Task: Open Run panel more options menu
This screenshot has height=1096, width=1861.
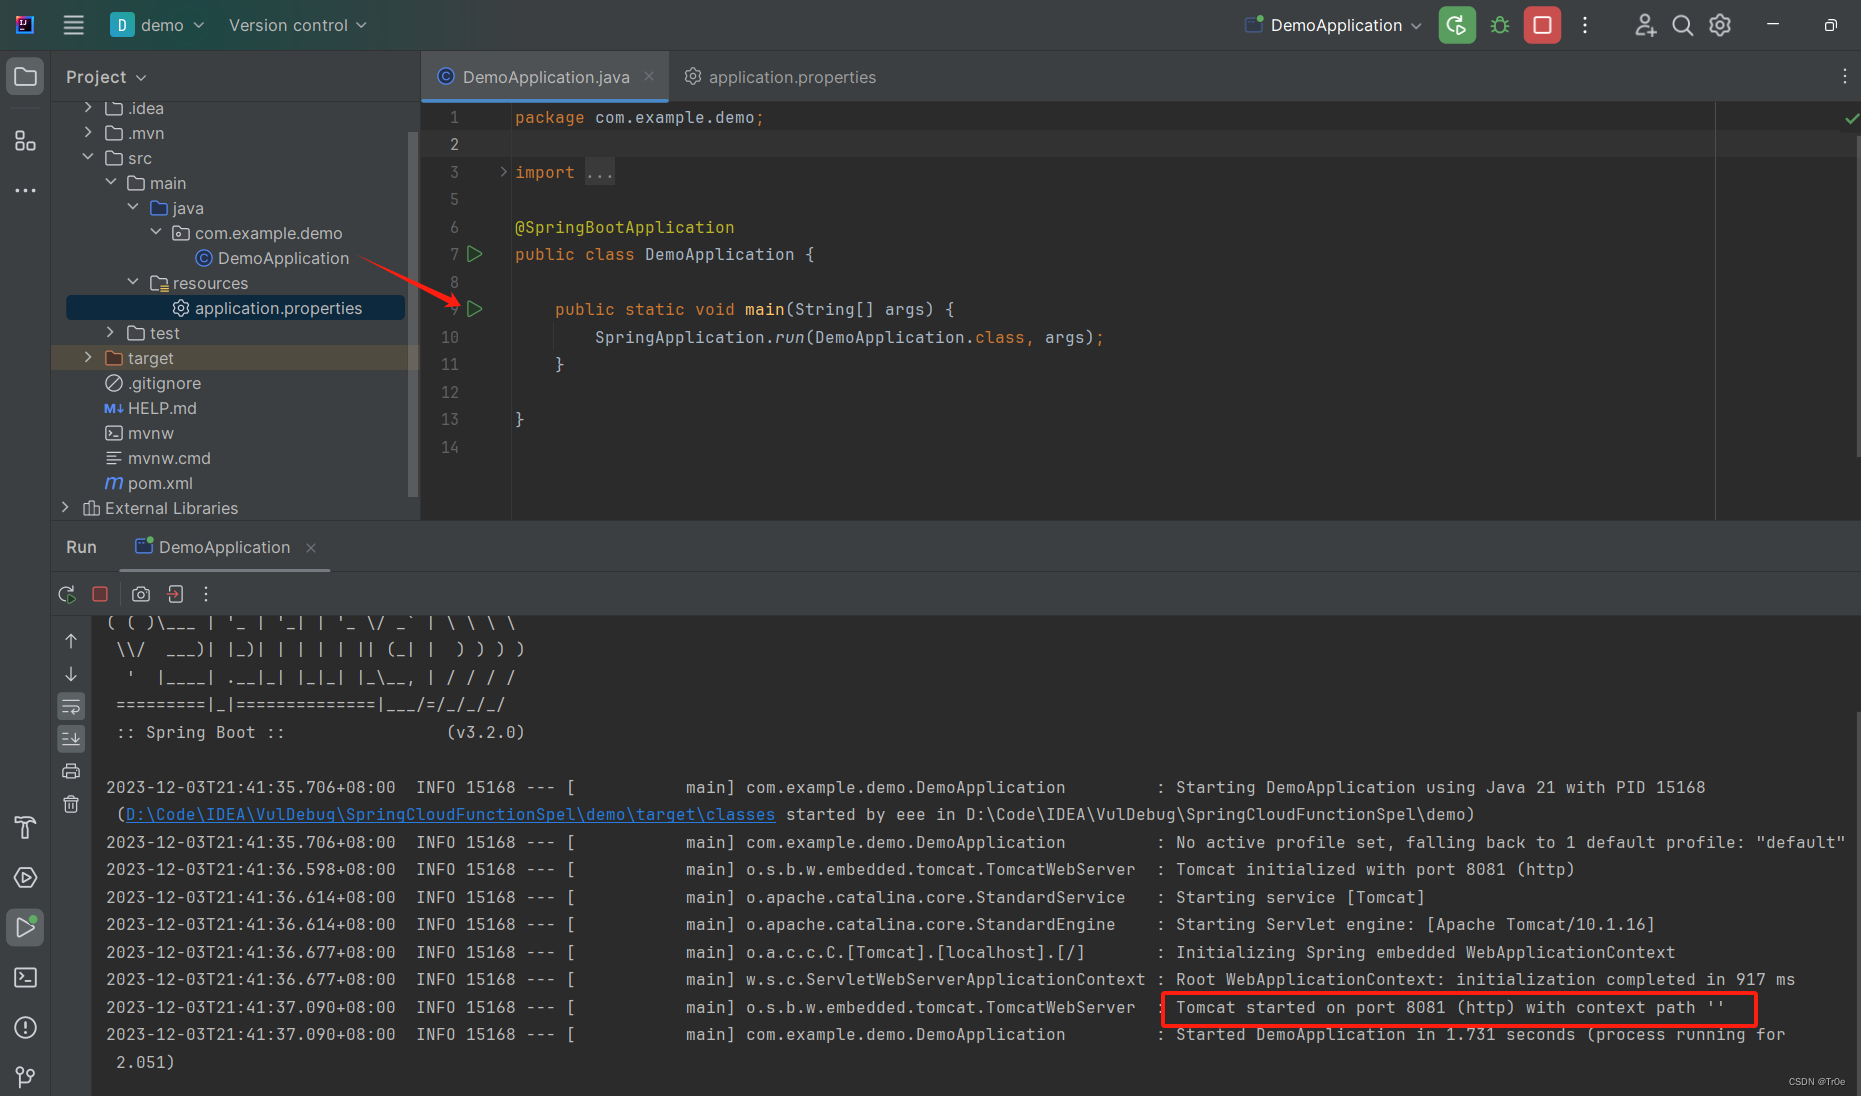Action: pyautogui.click(x=206, y=594)
